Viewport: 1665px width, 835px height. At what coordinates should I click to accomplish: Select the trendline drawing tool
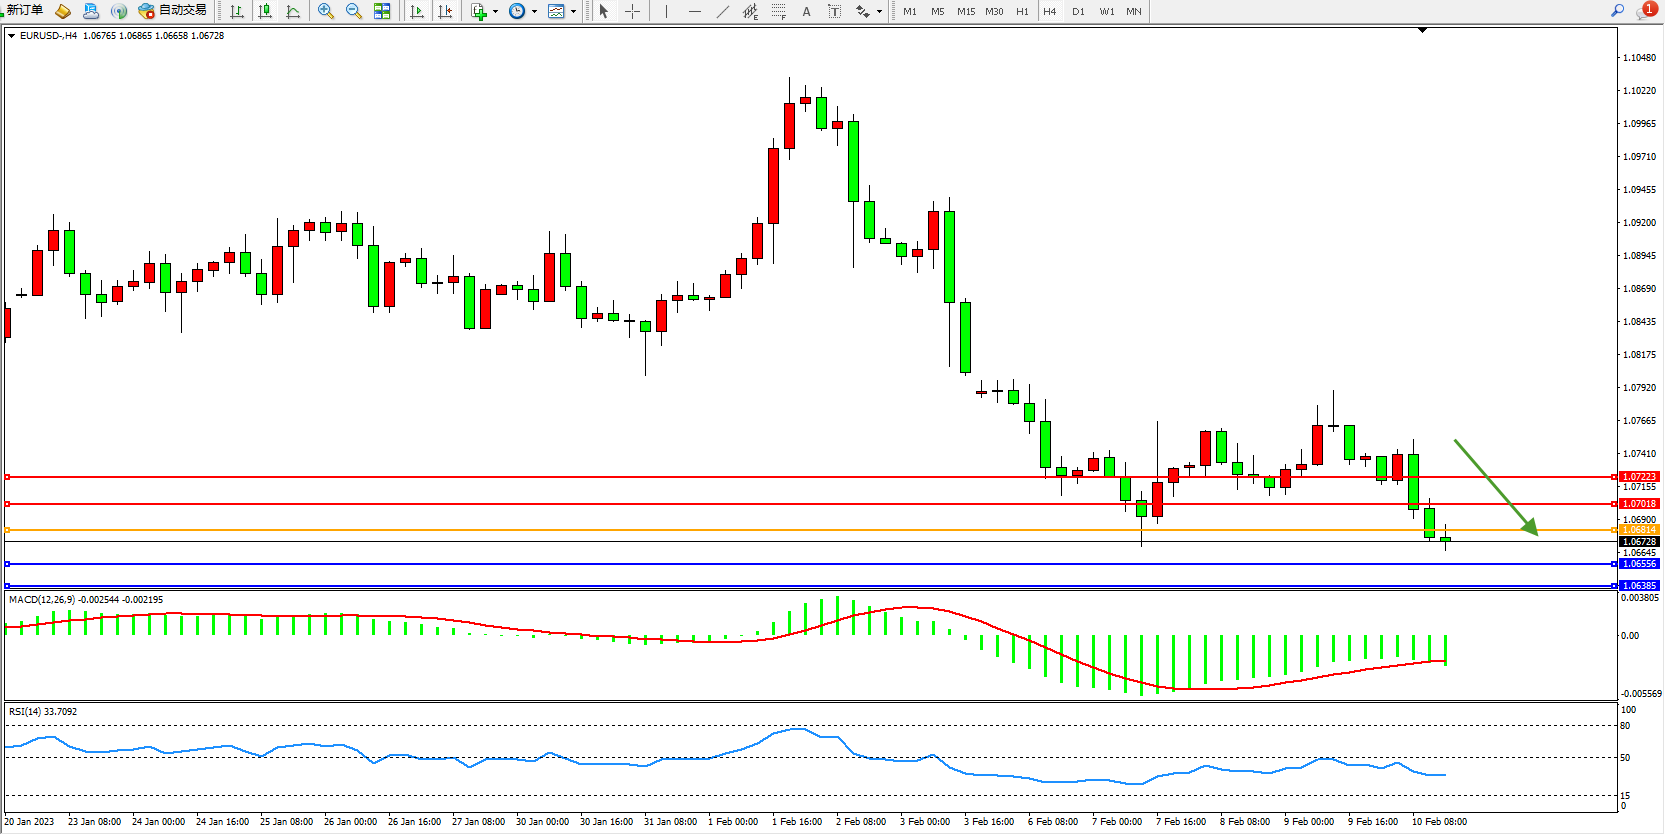point(723,11)
